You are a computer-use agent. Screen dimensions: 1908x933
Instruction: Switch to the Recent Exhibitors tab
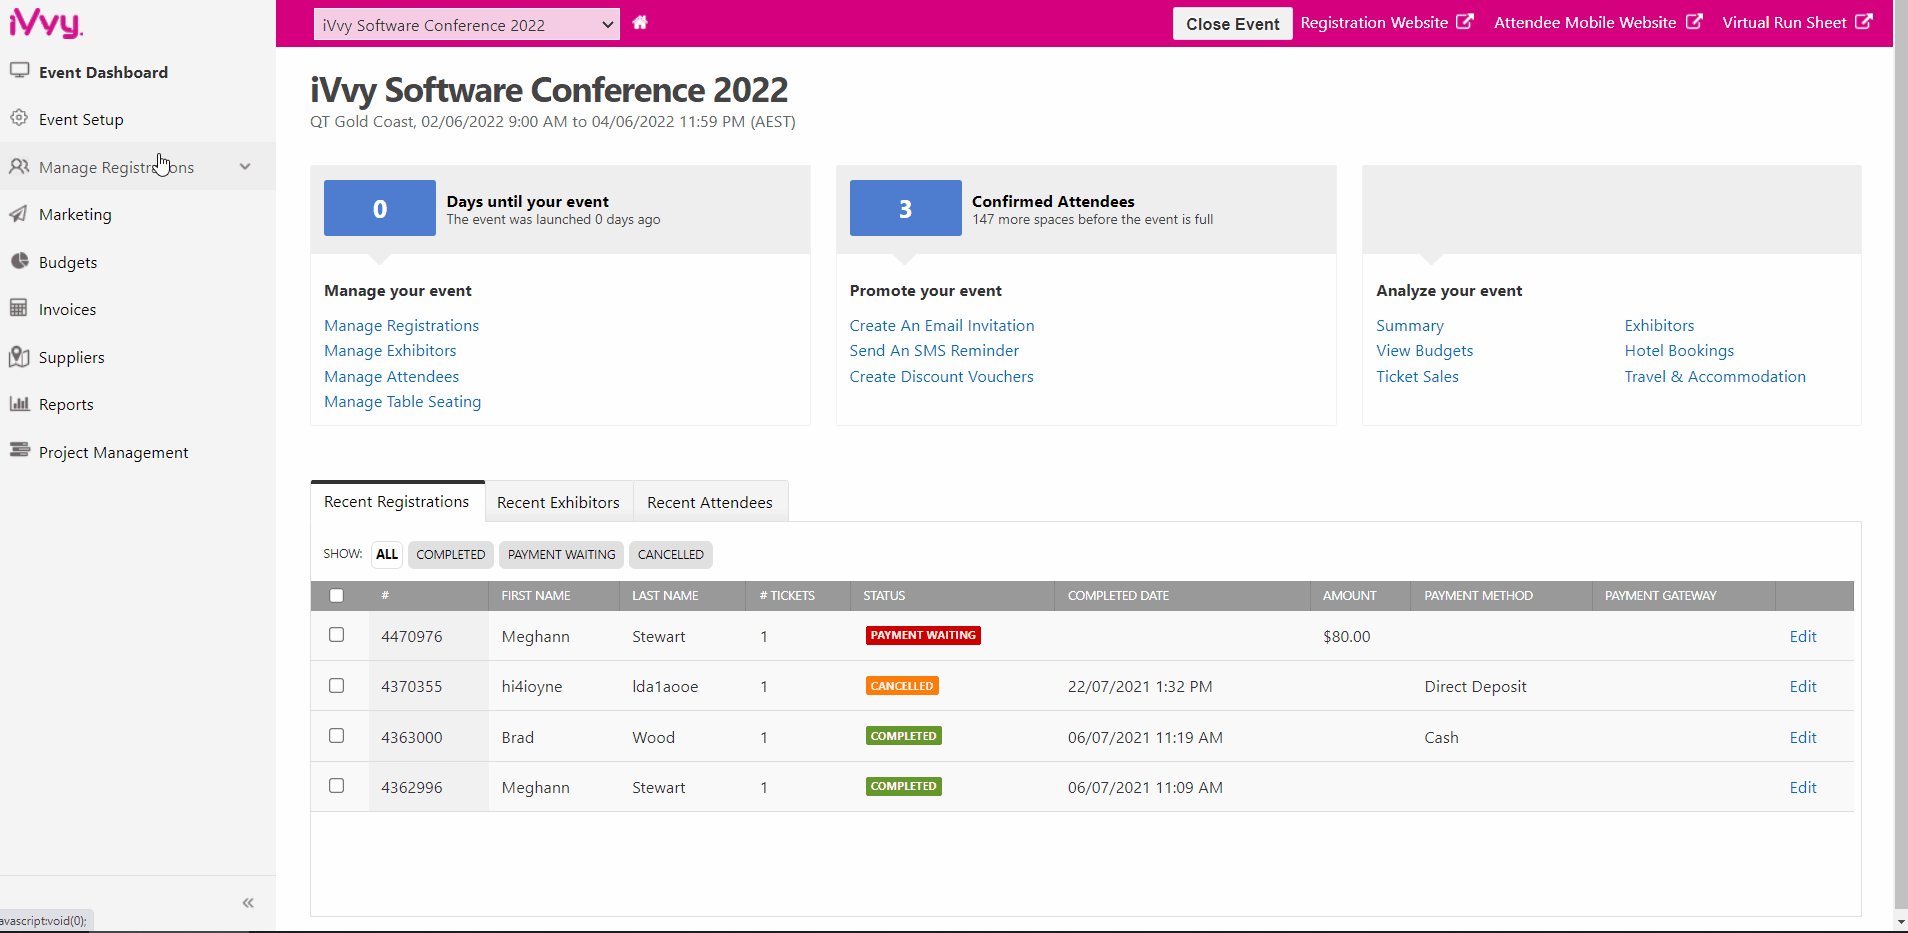[x=558, y=502]
